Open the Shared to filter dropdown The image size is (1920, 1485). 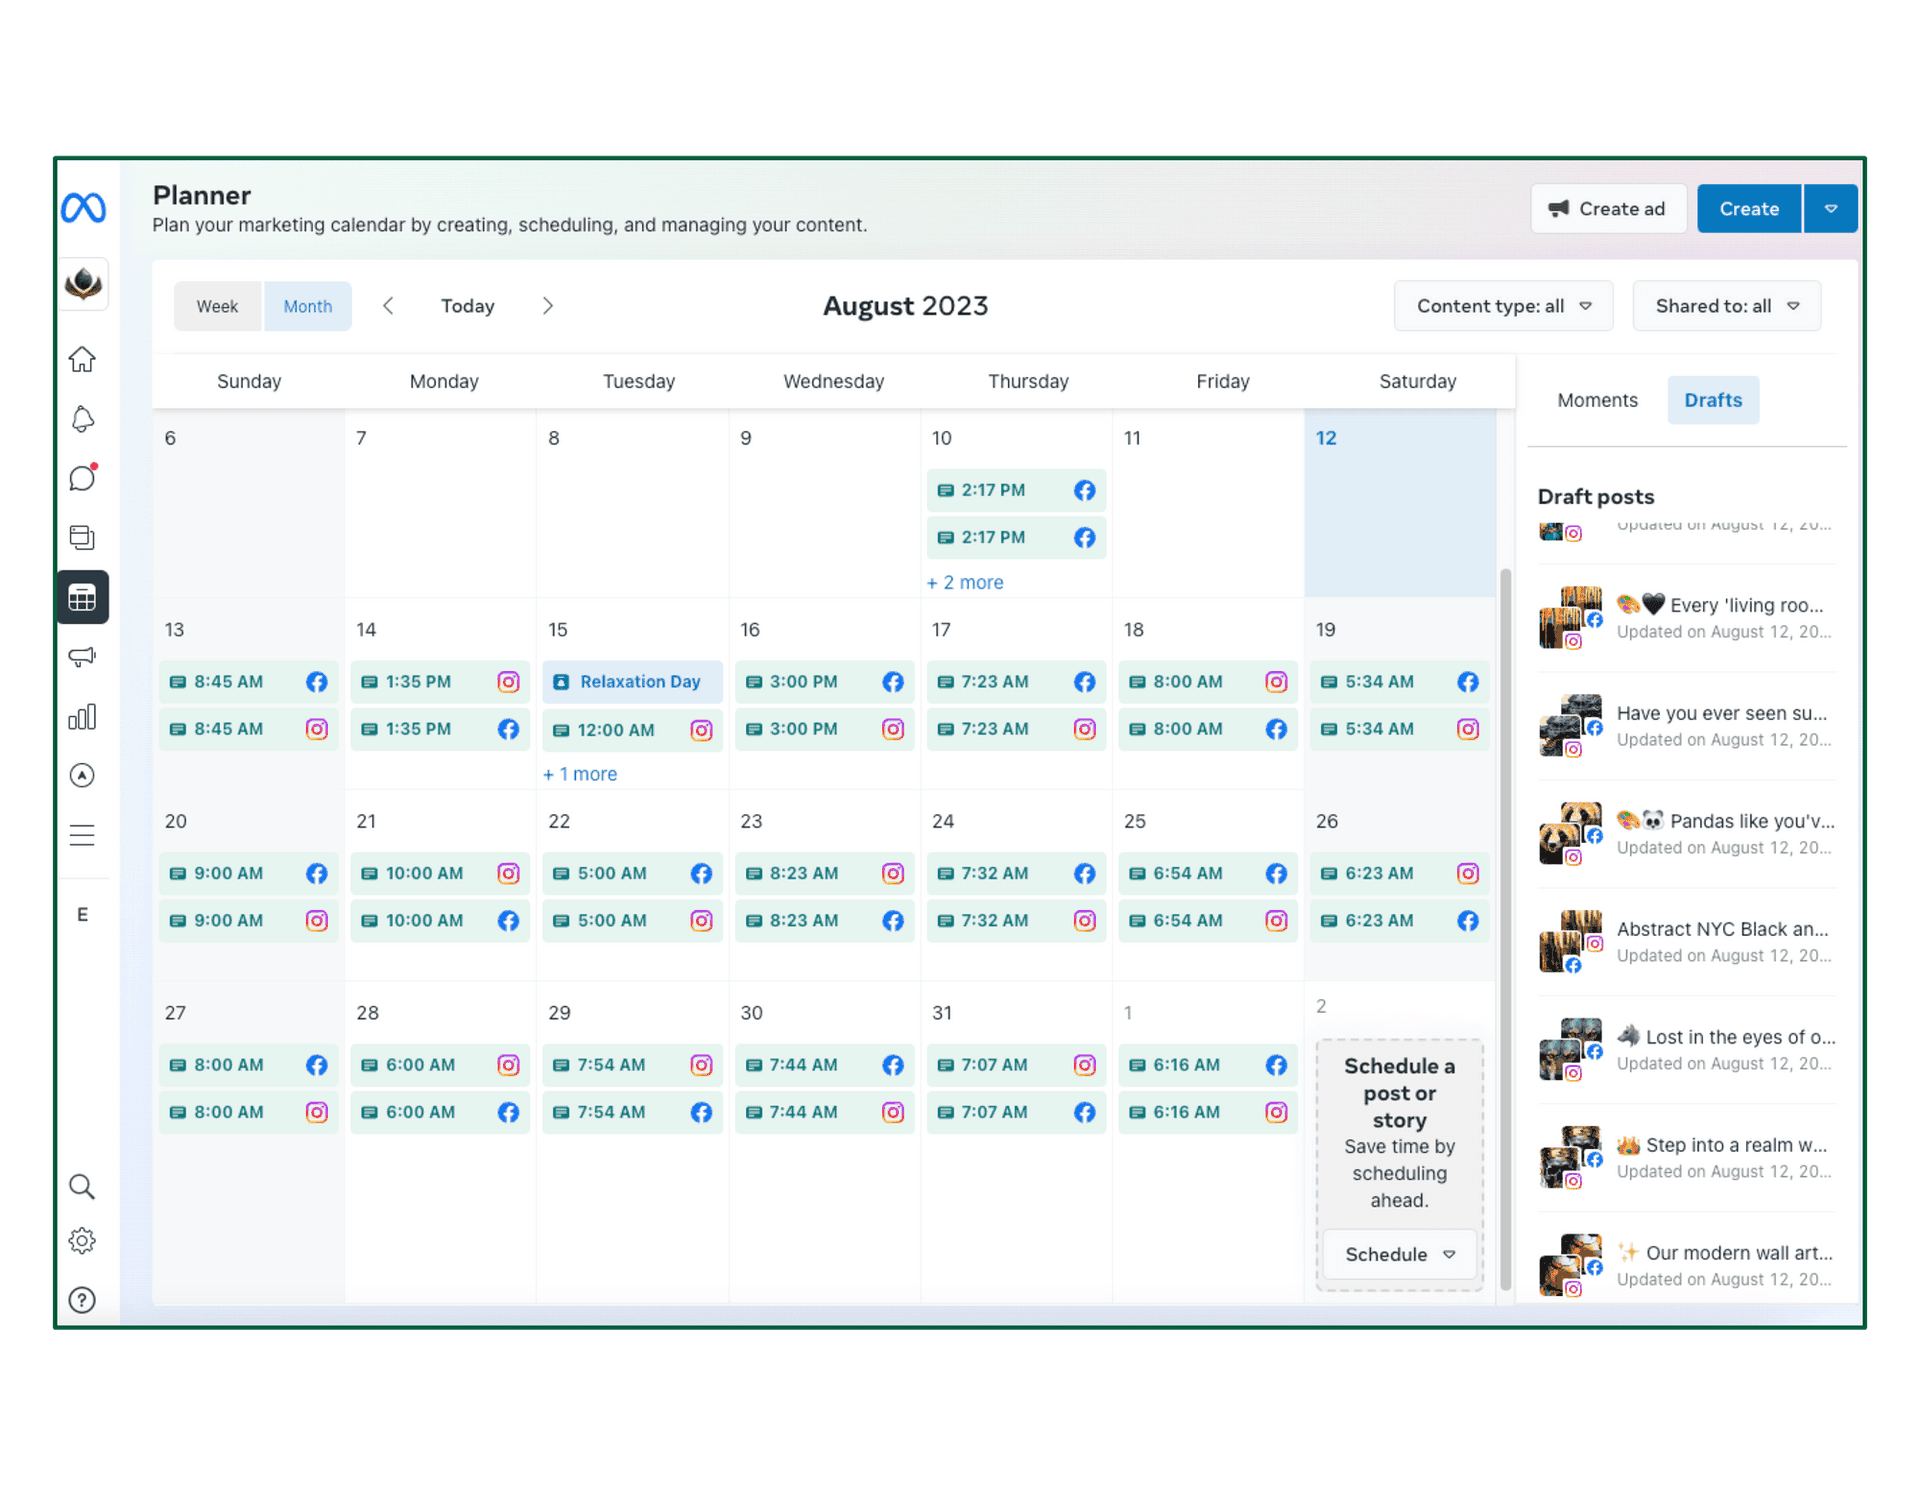pos(1726,306)
